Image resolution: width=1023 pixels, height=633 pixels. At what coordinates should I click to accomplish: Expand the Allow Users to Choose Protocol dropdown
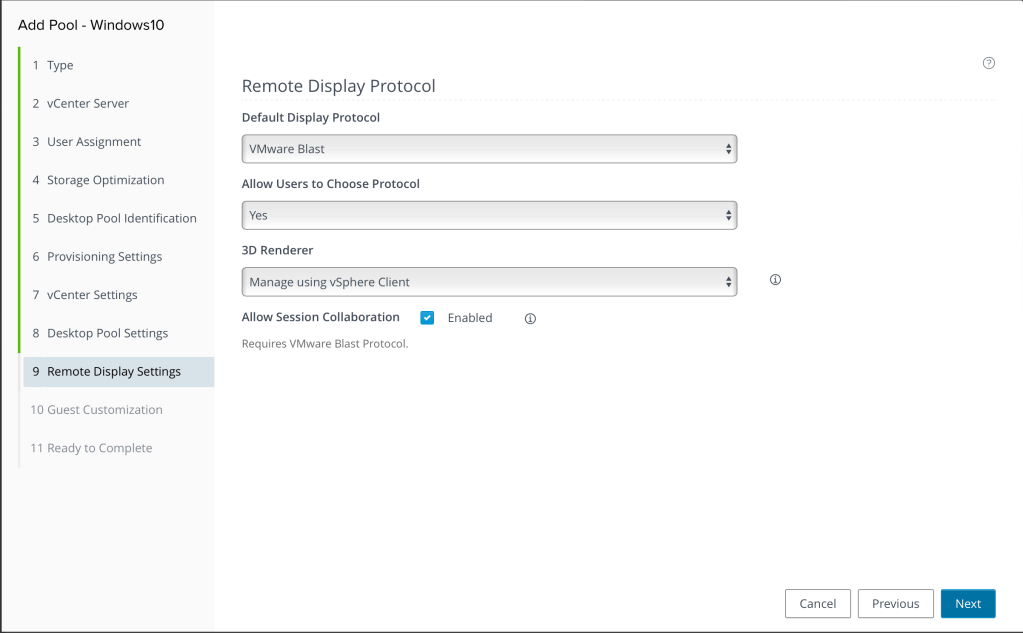coord(489,215)
